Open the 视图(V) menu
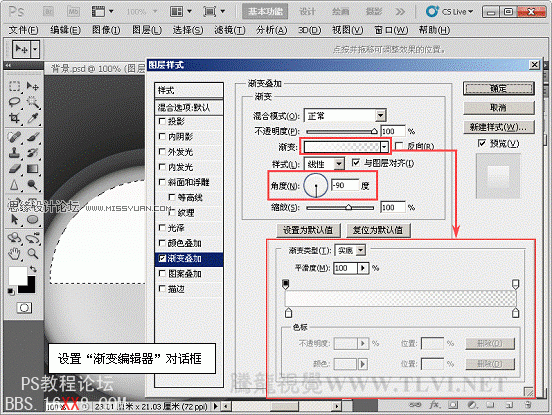Screen dimensions: 552x415 [348, 30]
